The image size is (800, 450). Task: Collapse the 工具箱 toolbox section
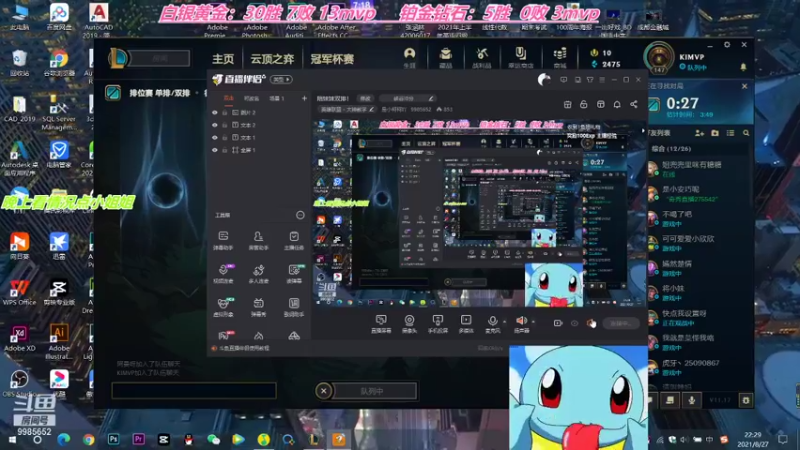coord(300,215)
